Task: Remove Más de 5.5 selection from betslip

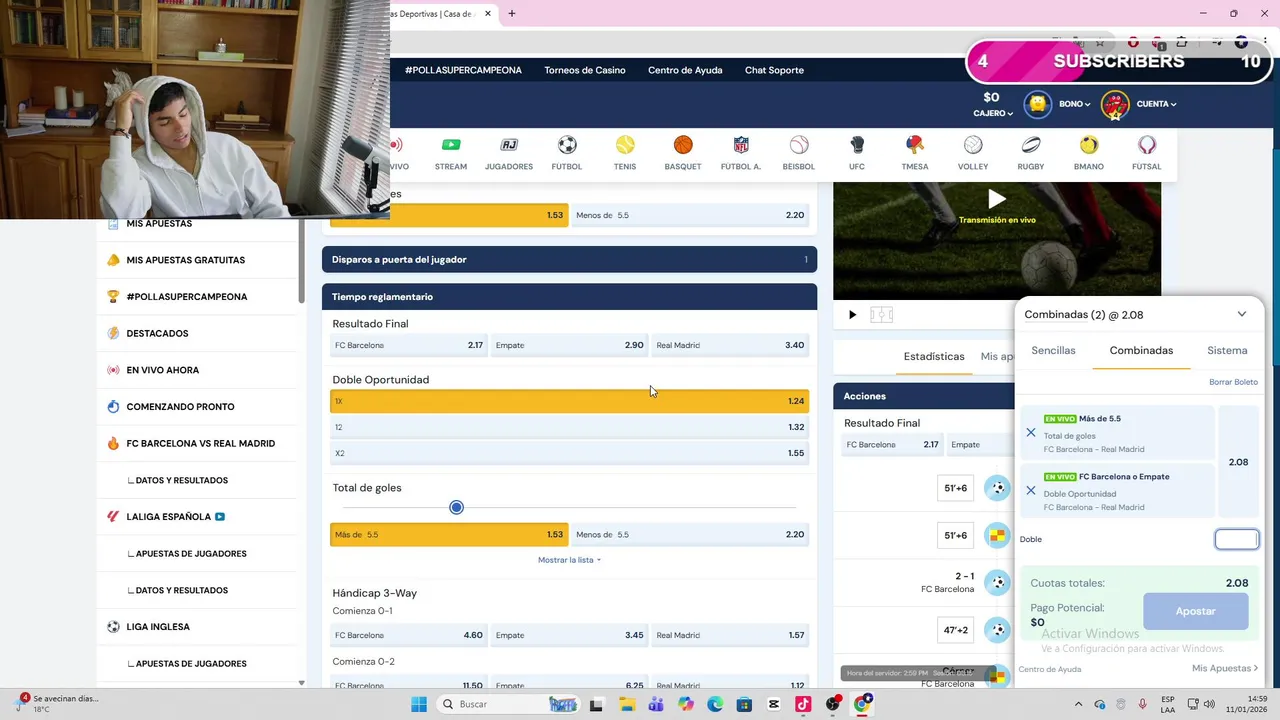Action: point(1031,433)
